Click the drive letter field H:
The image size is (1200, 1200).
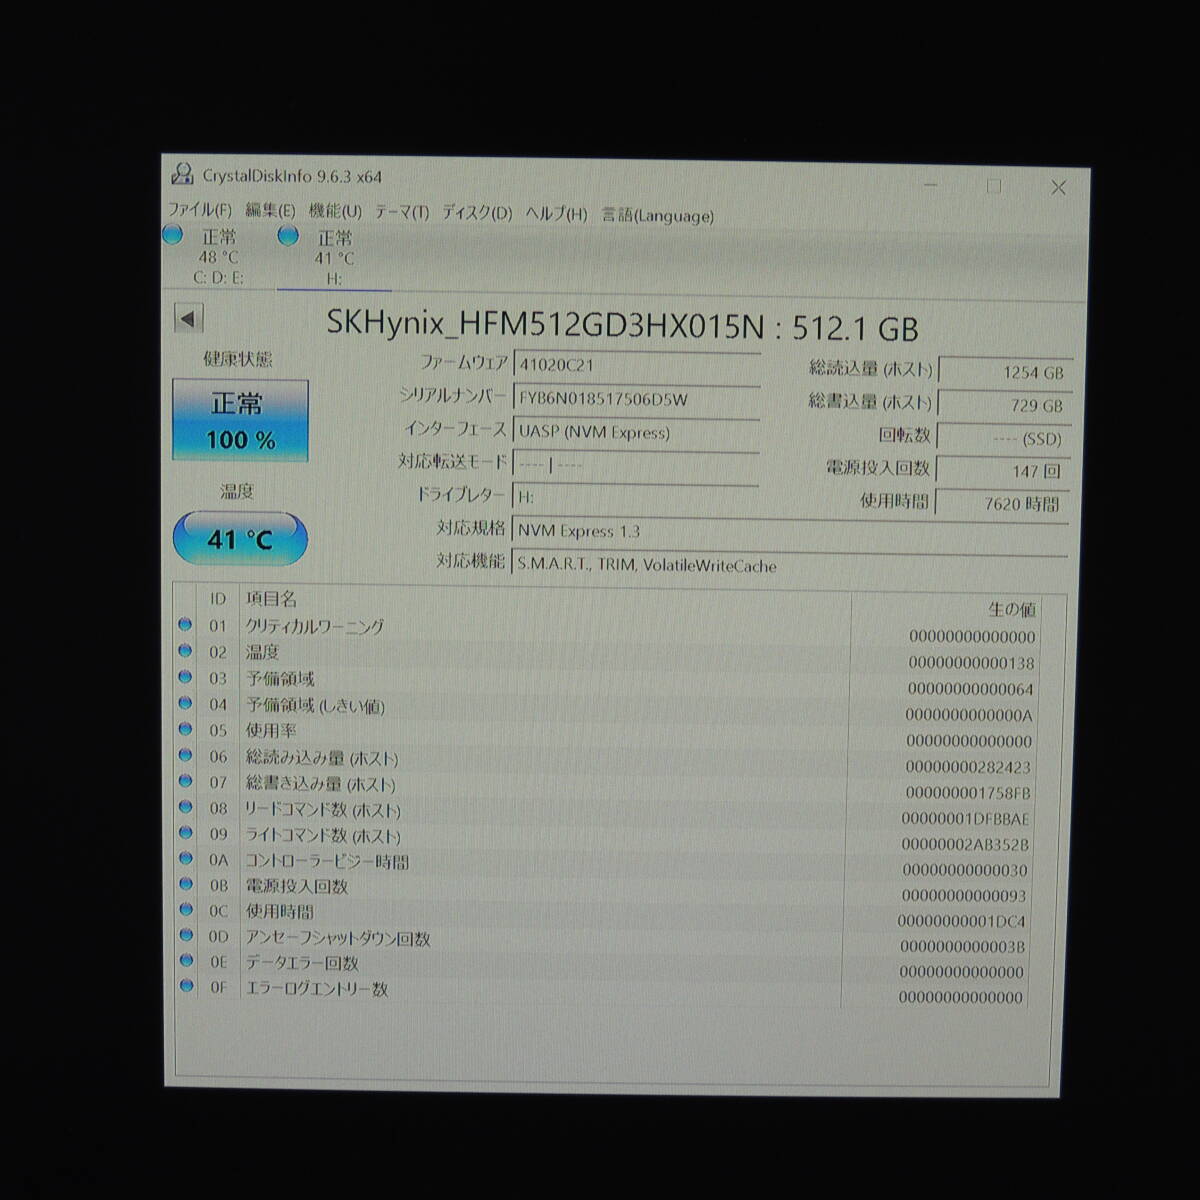(x=636, y=496)
